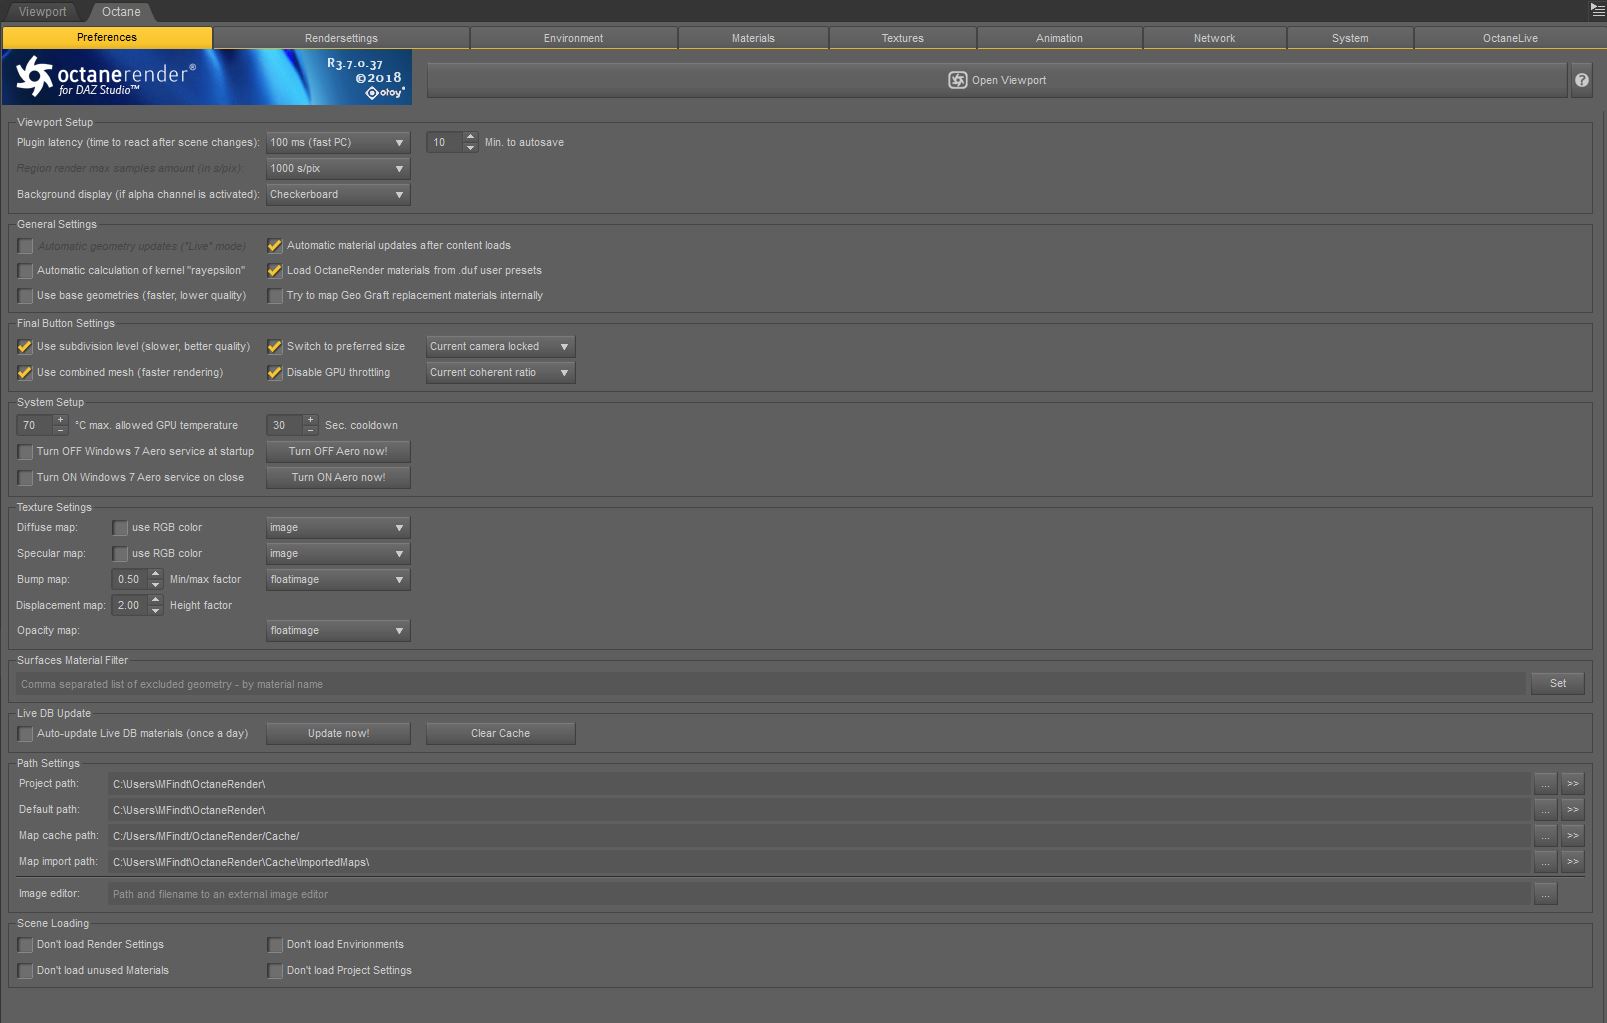Switch to the OctaneLive tab

[x=1510, y=38]
